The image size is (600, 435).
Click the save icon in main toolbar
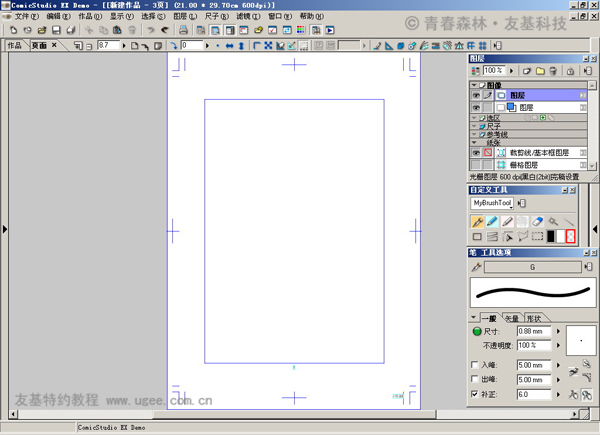[56, 30]
